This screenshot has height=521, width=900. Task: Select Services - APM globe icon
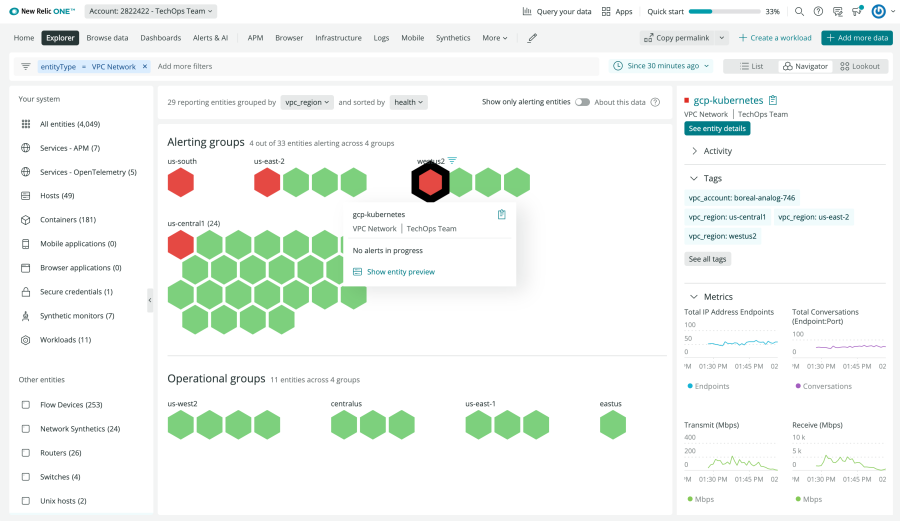pos(26,148)
